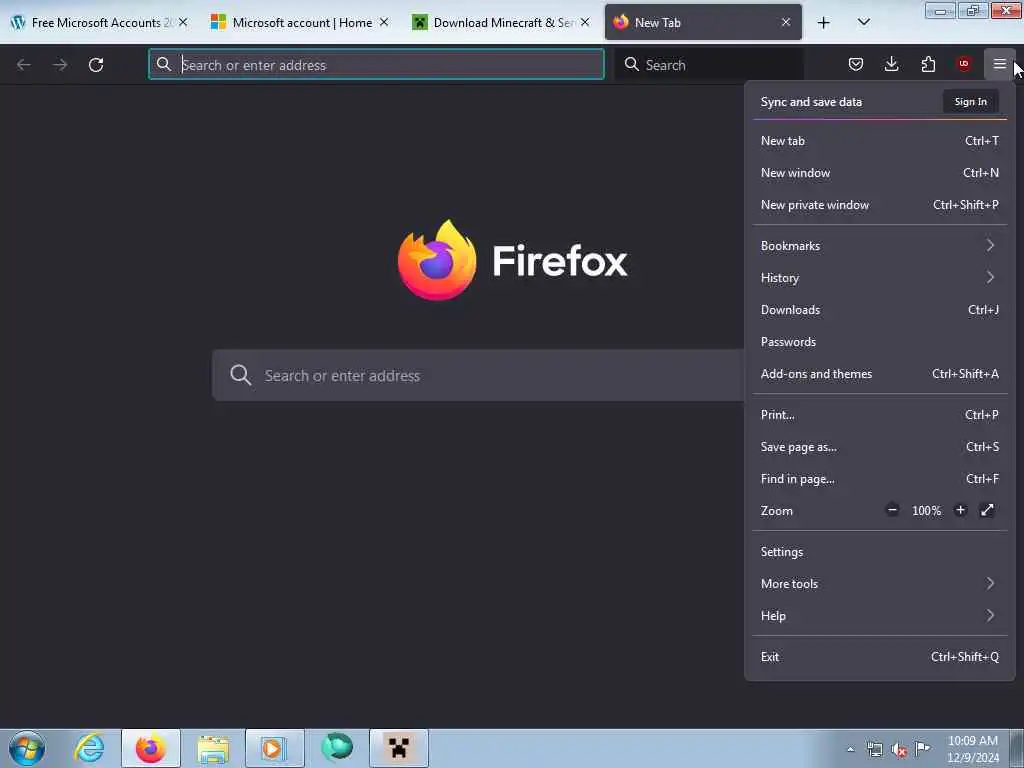Choose Find in page...

[x=880, y=479]
